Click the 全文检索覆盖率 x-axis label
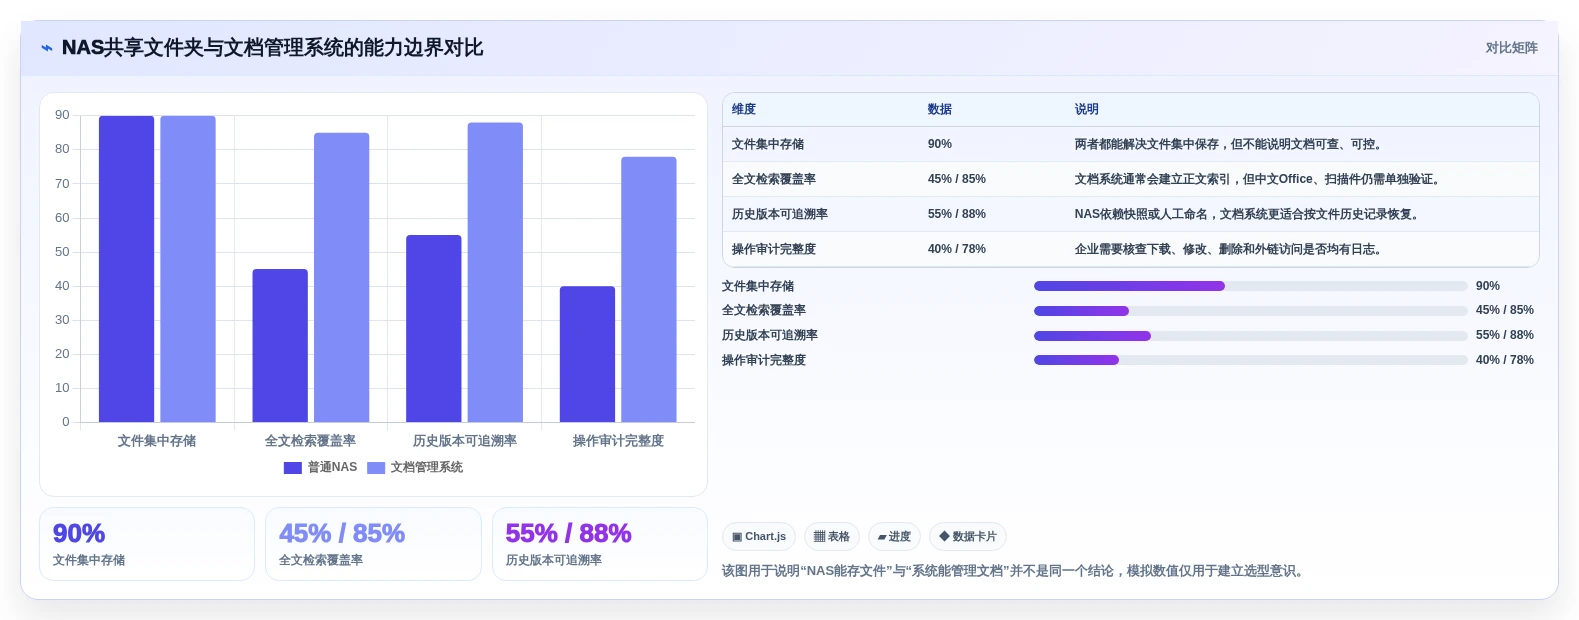 coord(310,441)
